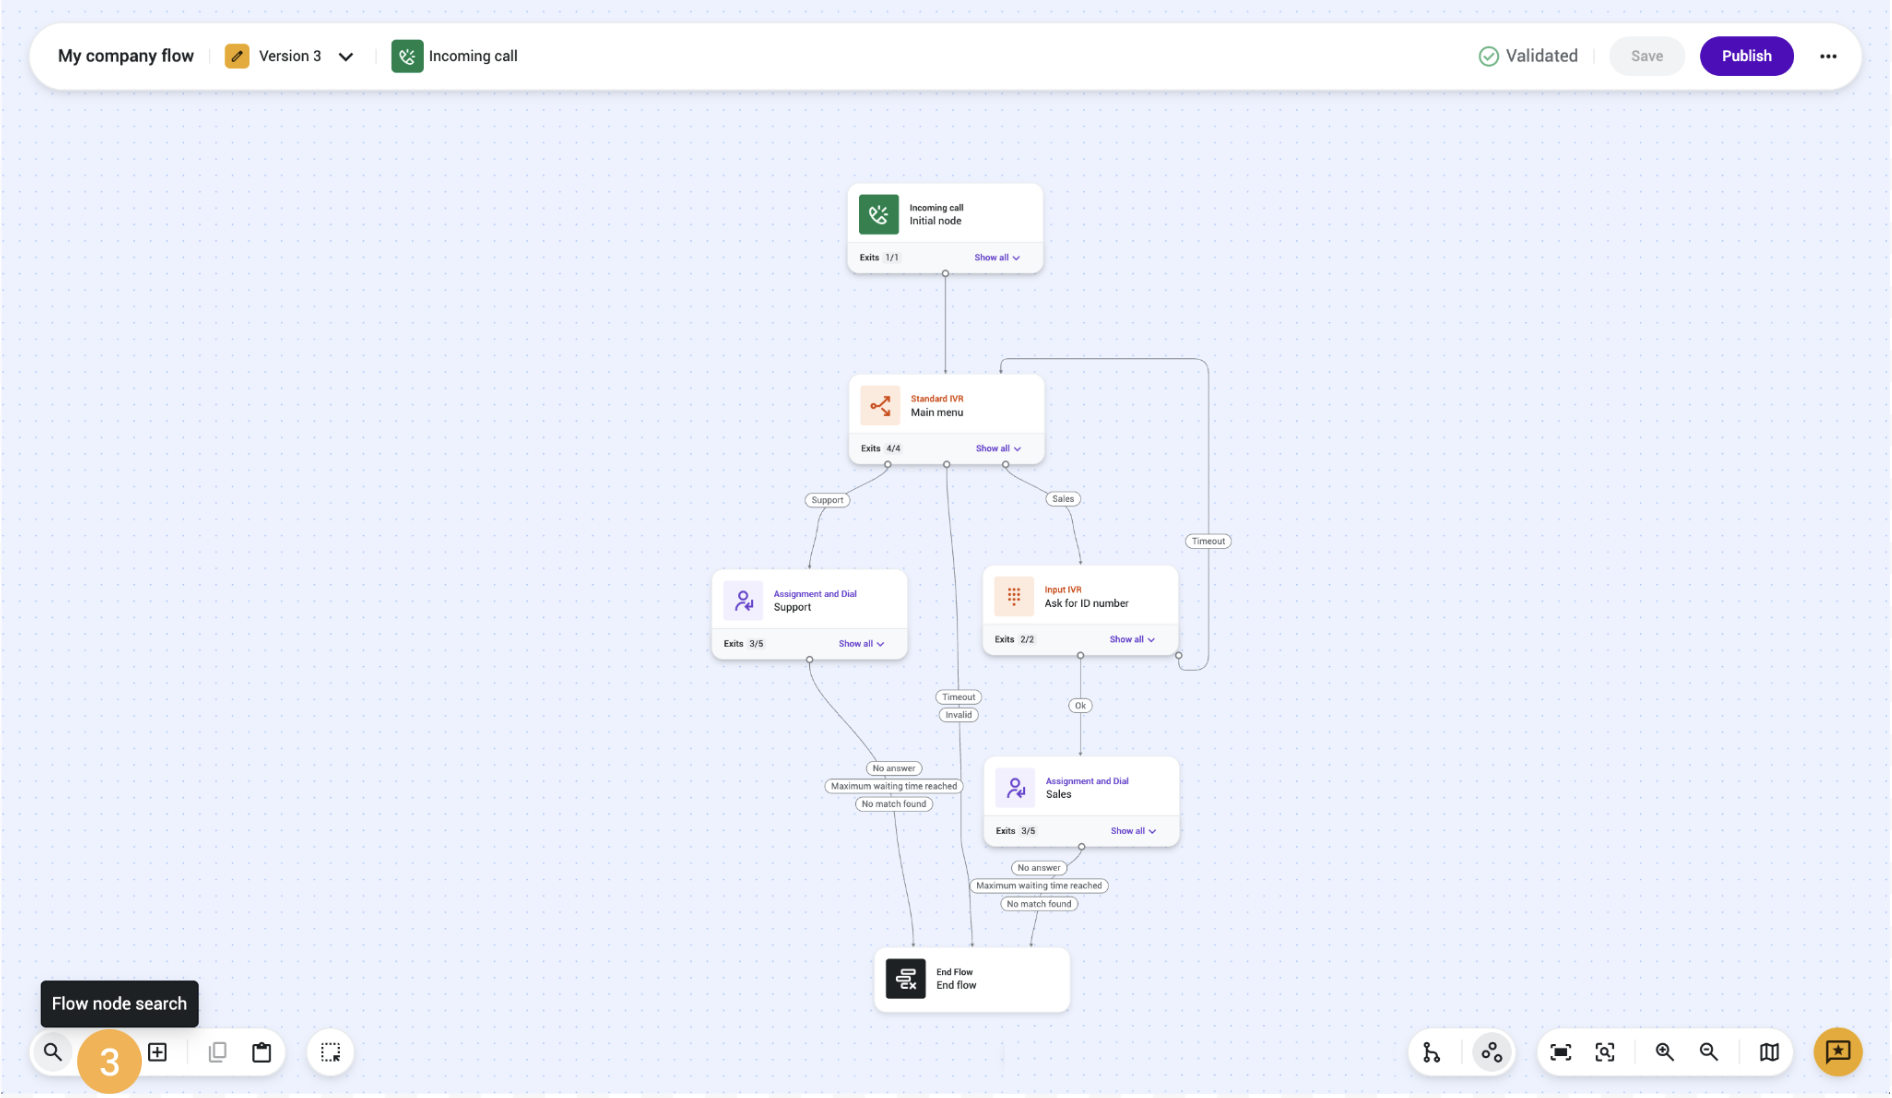Click the green Incoming call header icon
1892x1098 pixels.
407,56
